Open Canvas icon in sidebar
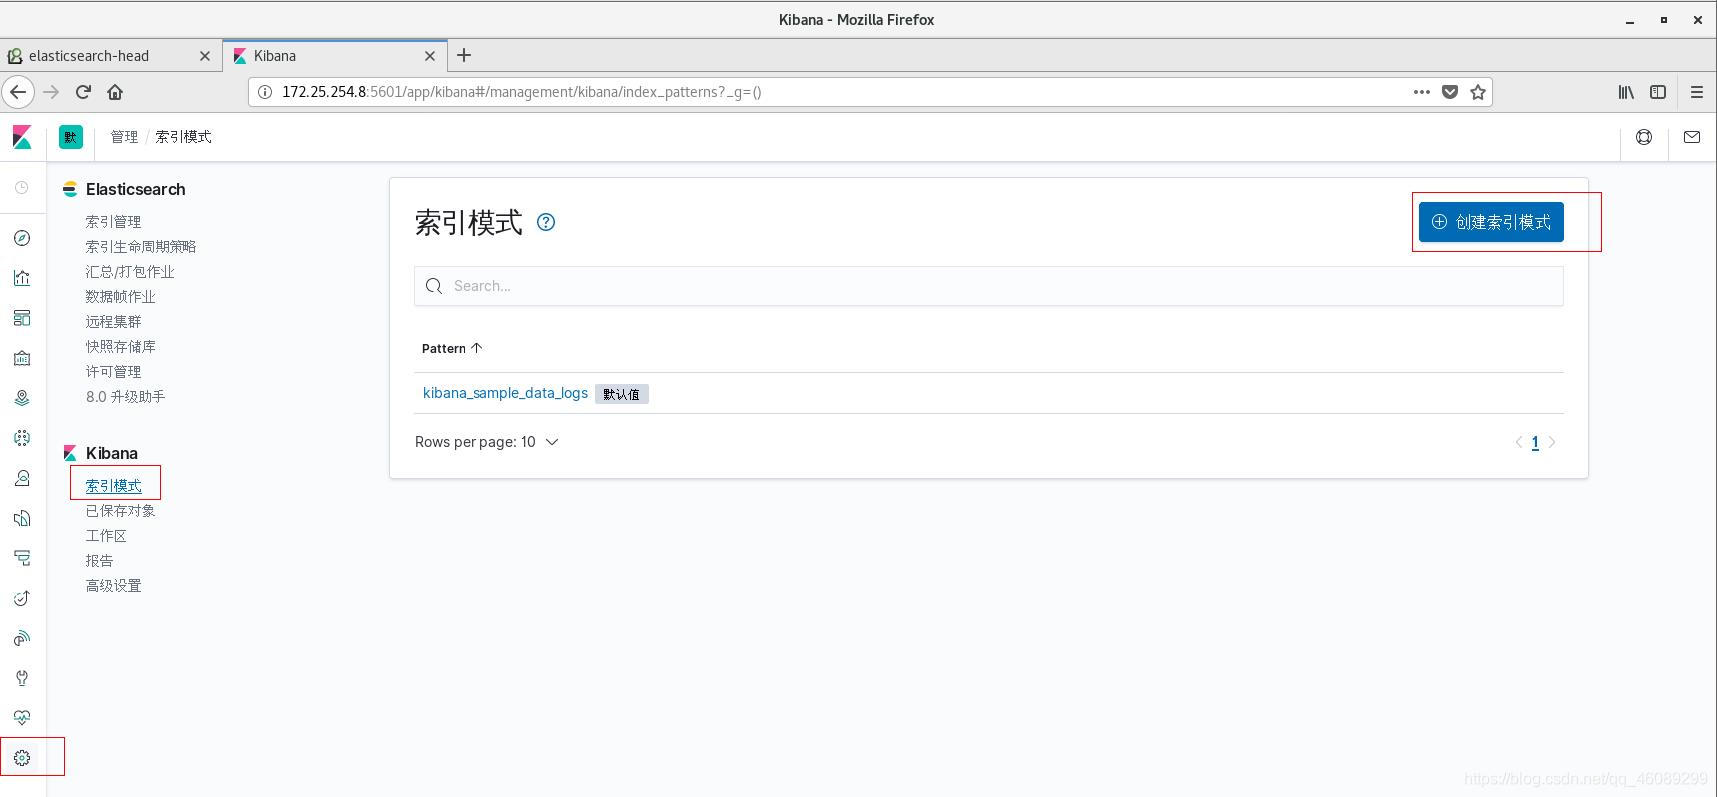The image size is (1717, 797). tap(22, 358)
